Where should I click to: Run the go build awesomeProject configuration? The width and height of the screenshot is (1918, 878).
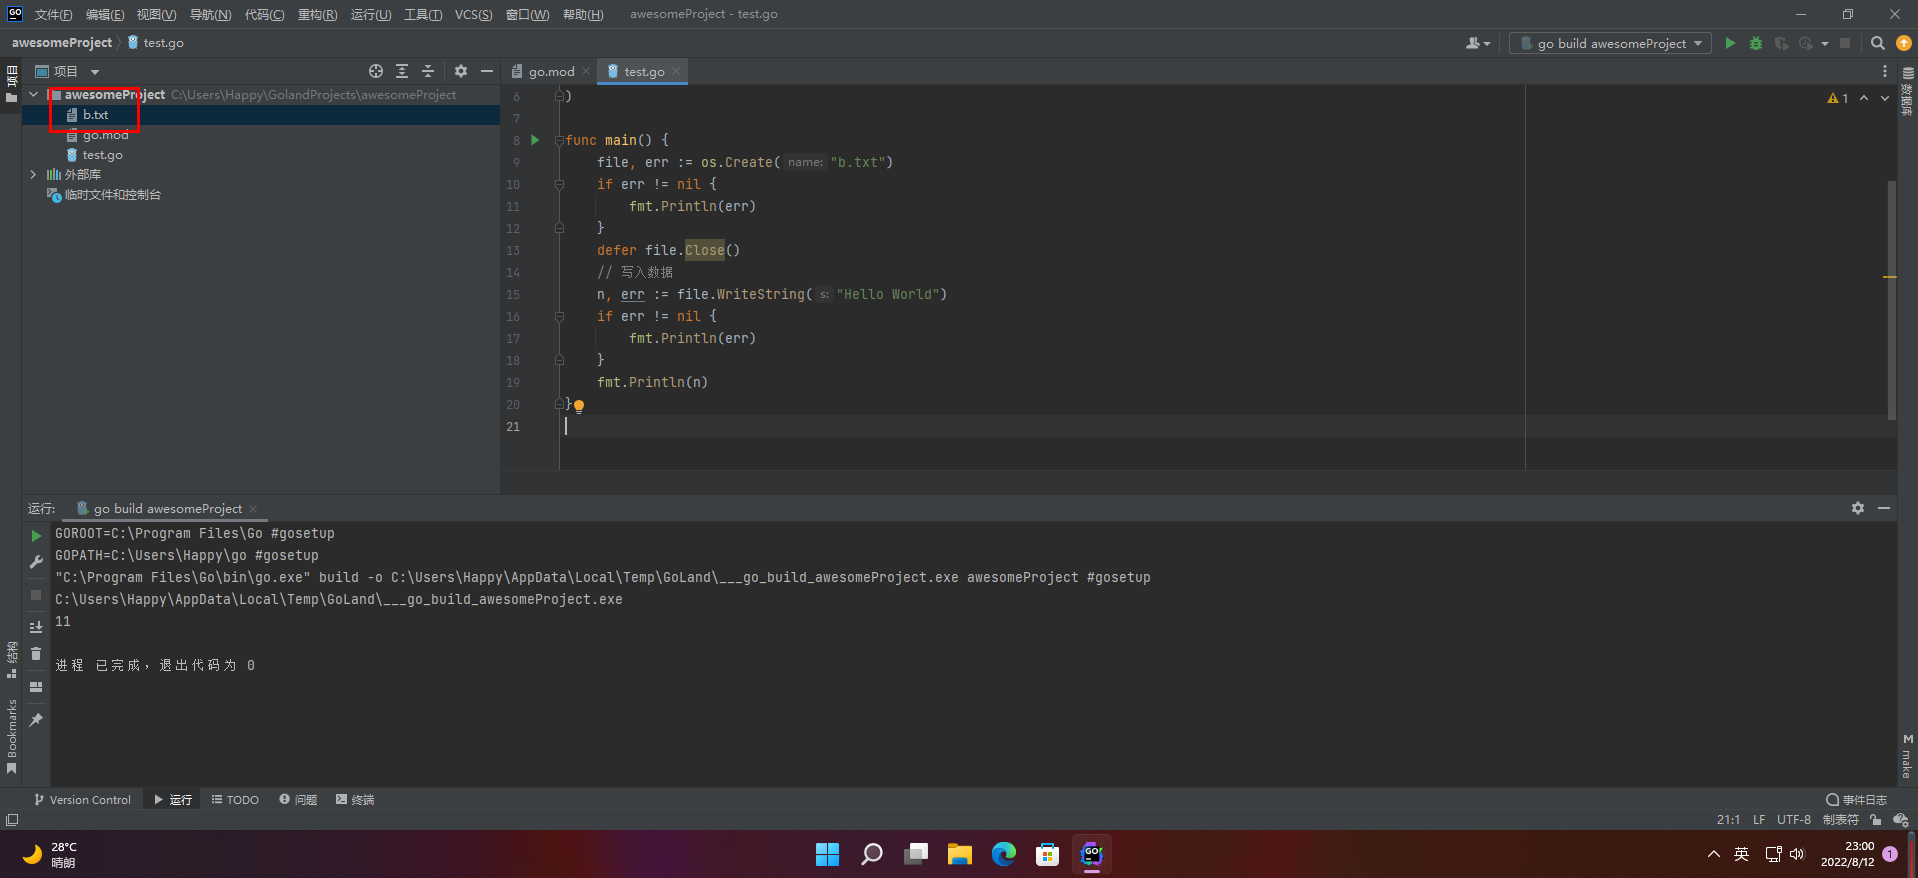click(x=1730, y=43)
